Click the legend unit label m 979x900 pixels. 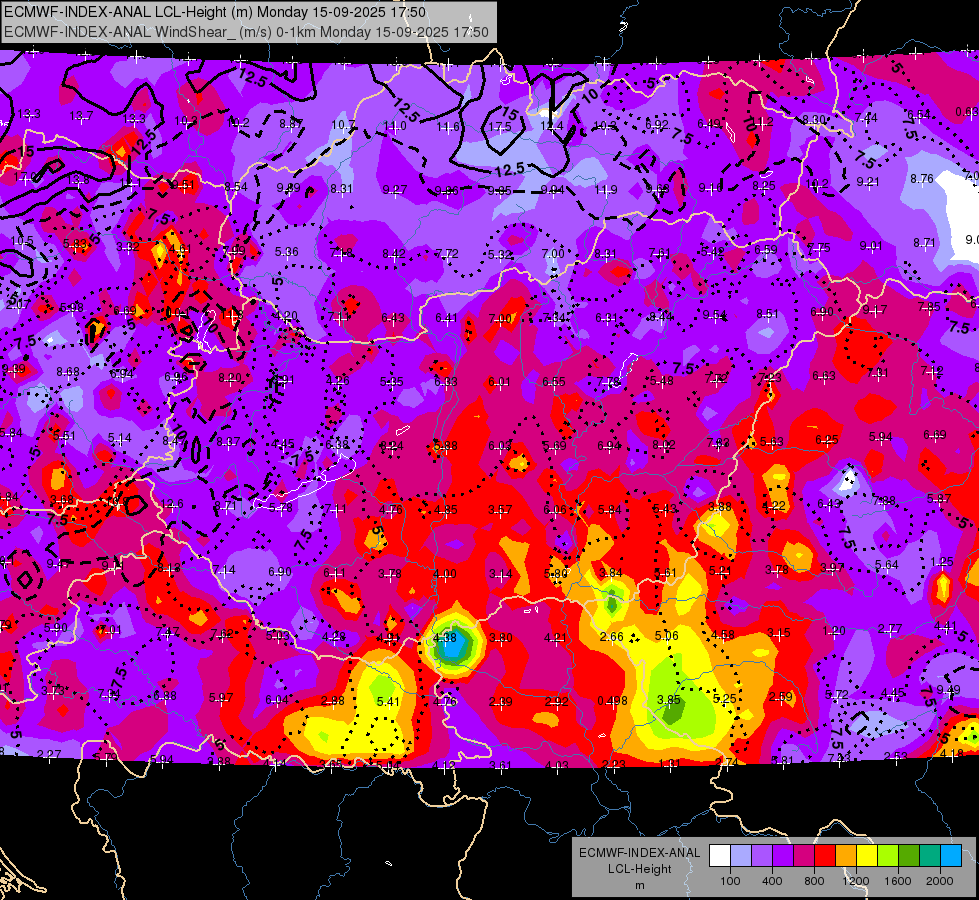(640, 886)
